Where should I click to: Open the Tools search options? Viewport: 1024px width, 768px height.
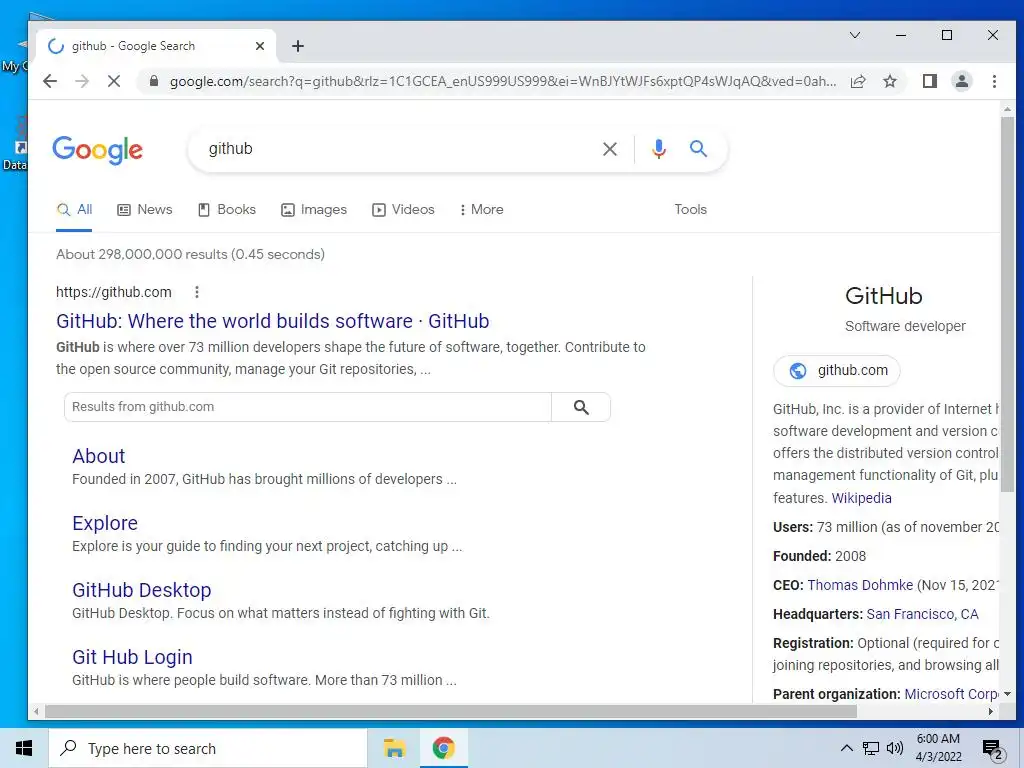[690, 210]
